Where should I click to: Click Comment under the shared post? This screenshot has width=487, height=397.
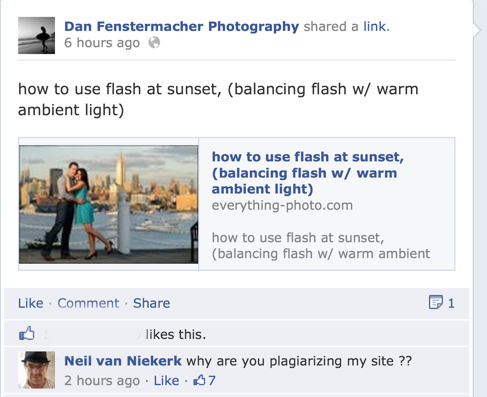[x=88, y=303]
